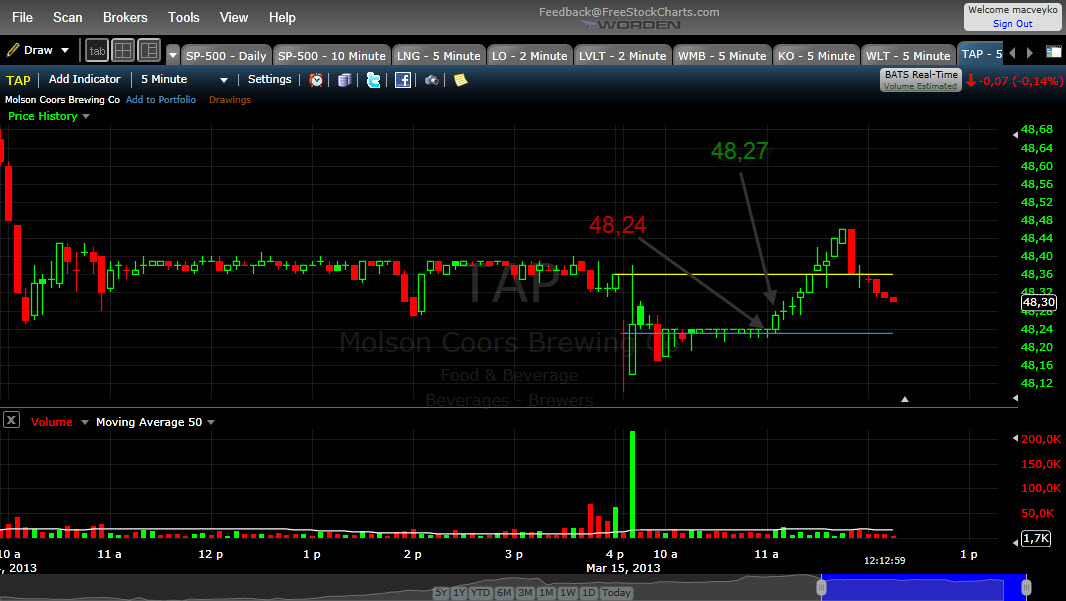The image size is (1066, 601).
Task: Select the 5Y time range
Action: point(441,593)
